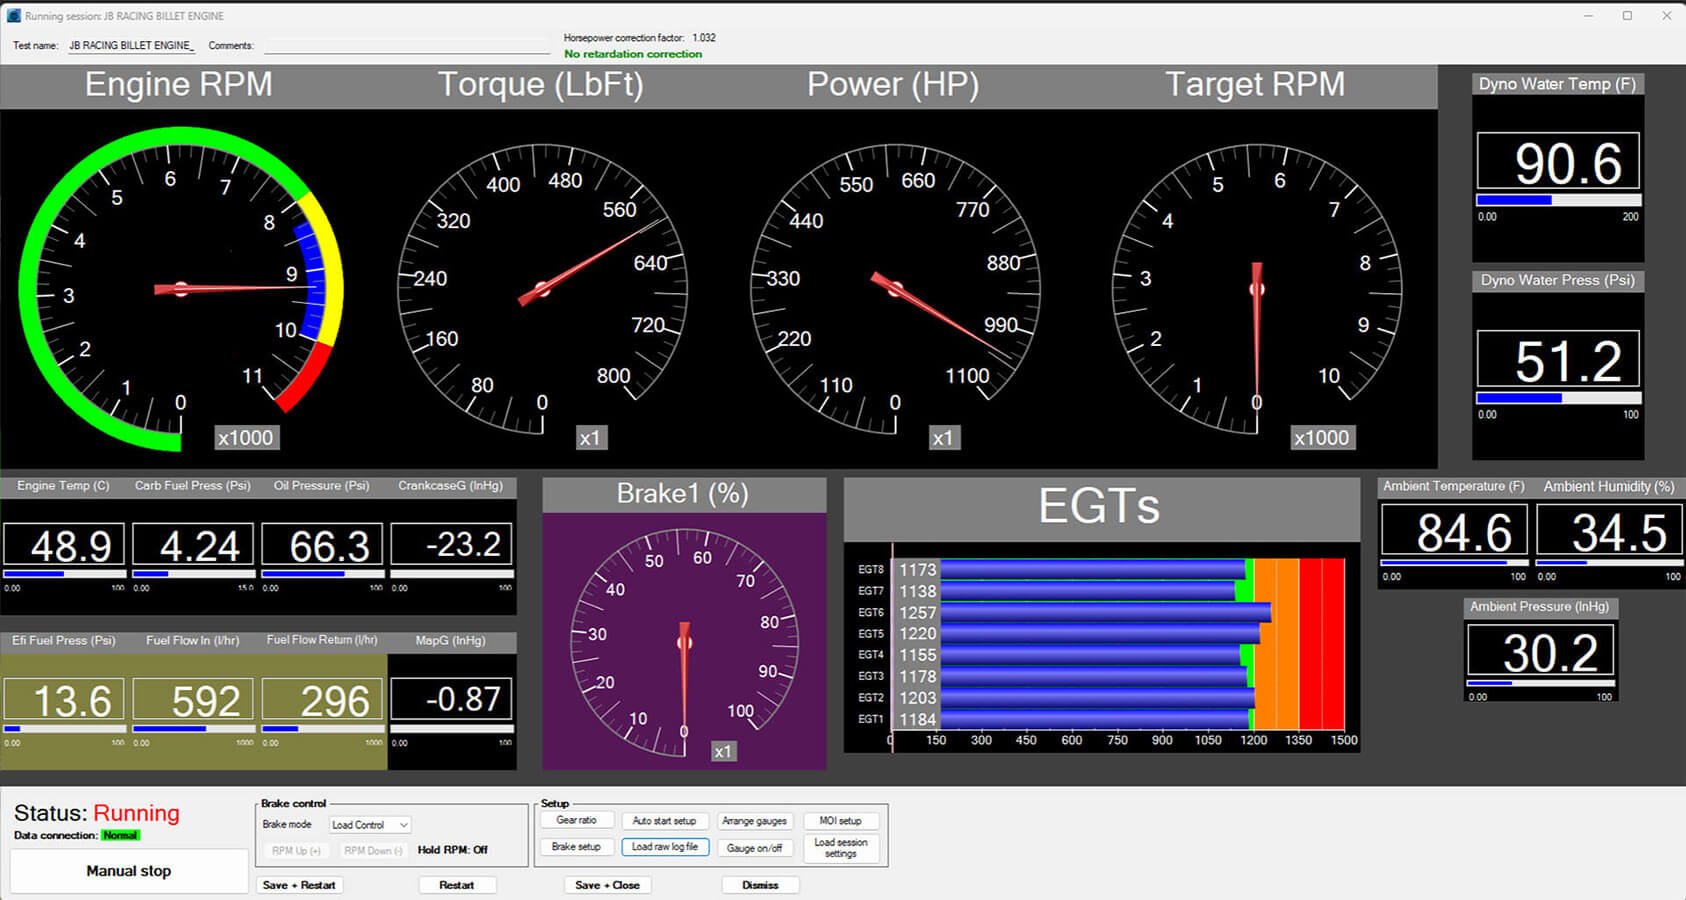Open the Brake mode Load Control dropdown
Viewport: 1686px width, 900px height.
(x=369, y=824)
